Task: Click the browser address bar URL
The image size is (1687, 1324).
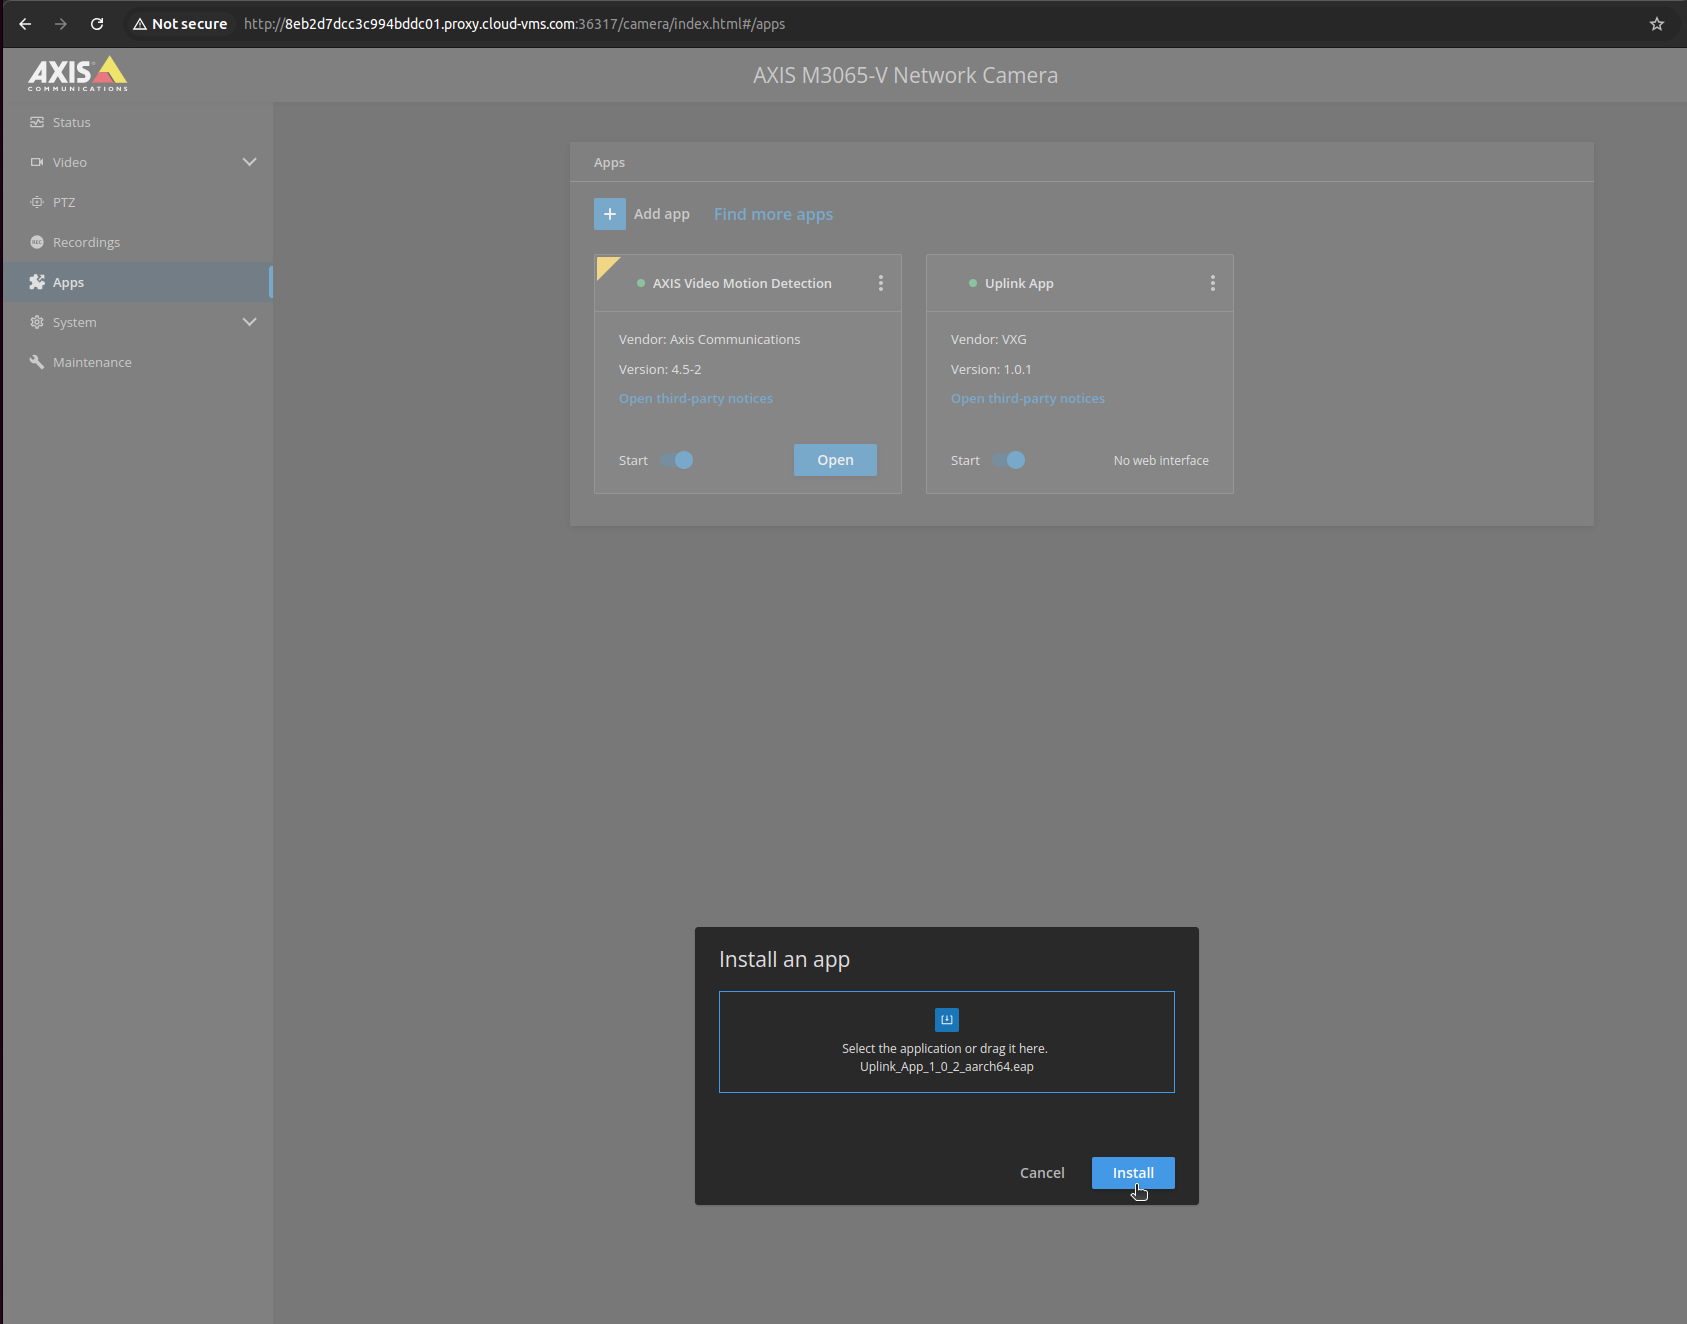Action: (514, 24)
